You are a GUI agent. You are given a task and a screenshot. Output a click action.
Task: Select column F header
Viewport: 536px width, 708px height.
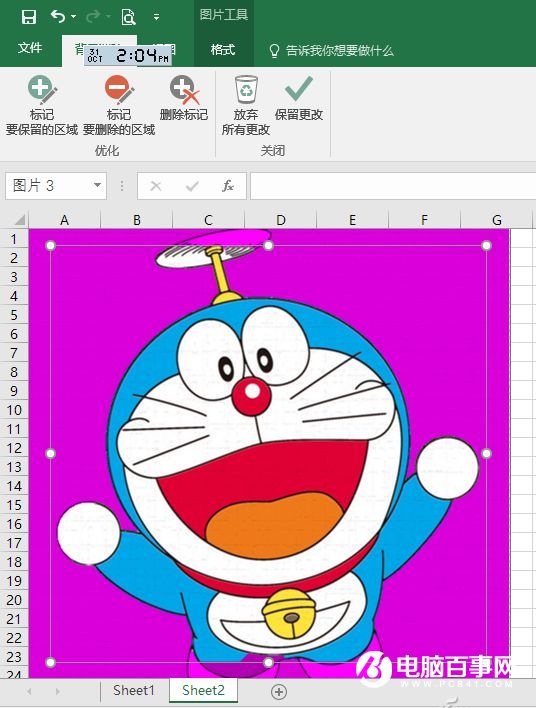(x=424, y=220)
